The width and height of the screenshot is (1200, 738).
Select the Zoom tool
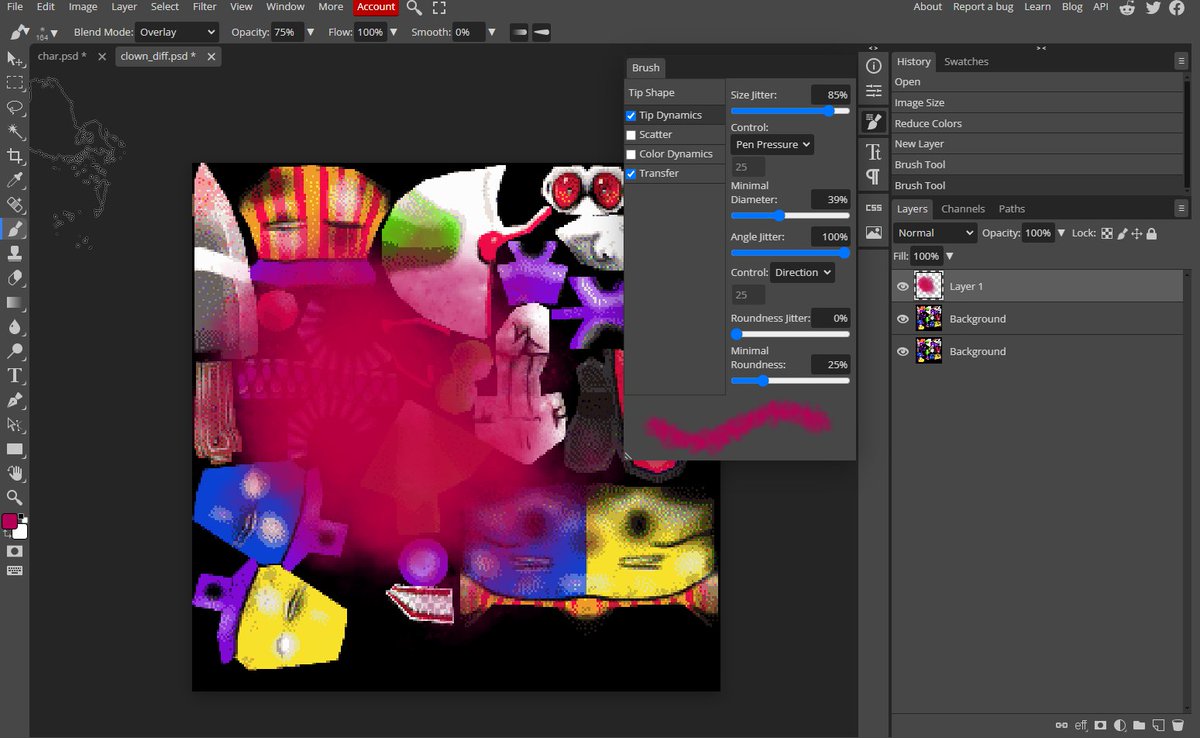15,497
